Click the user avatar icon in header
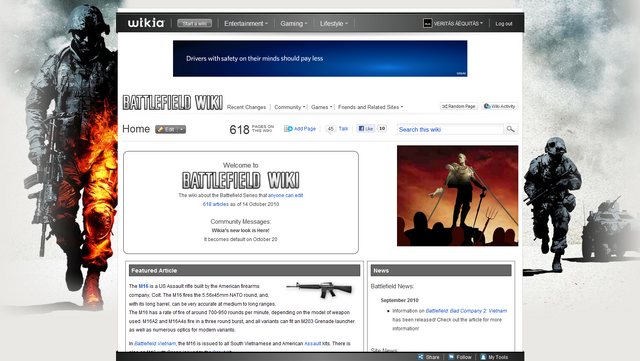The height and width of the screenshot is (361, 640). 427,23
